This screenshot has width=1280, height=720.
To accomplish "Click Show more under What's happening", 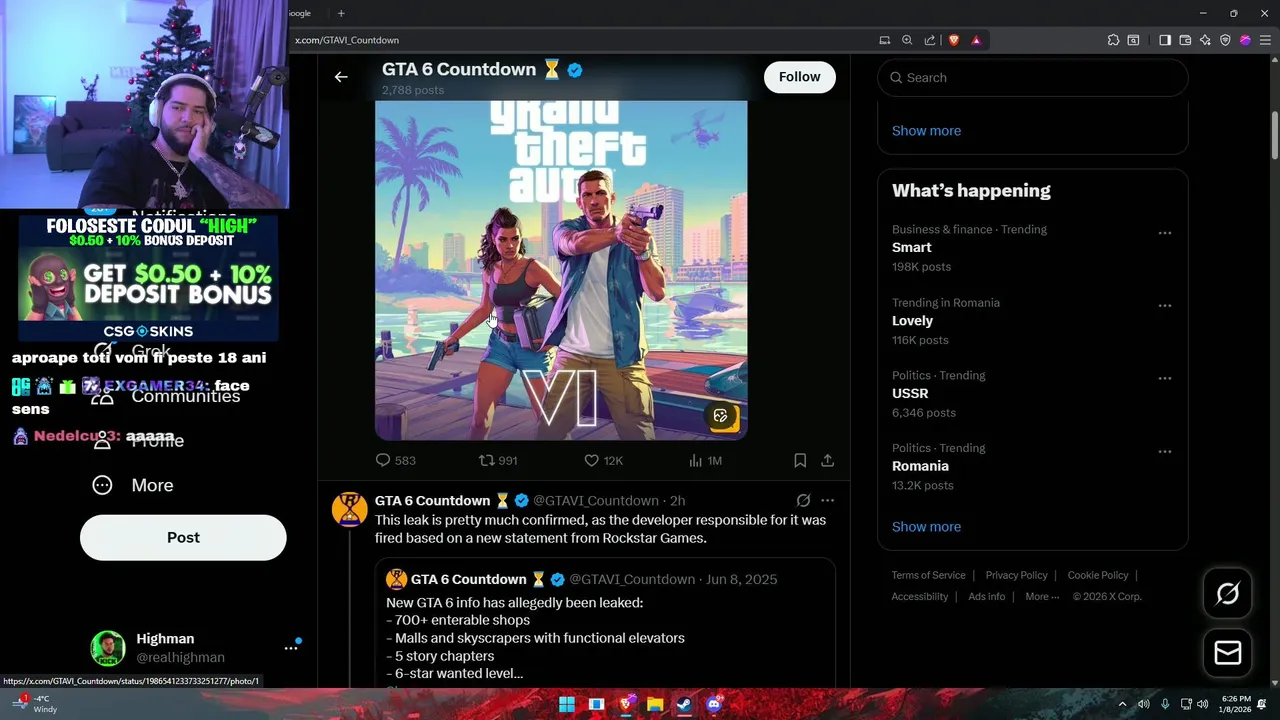I will (926, 527).
